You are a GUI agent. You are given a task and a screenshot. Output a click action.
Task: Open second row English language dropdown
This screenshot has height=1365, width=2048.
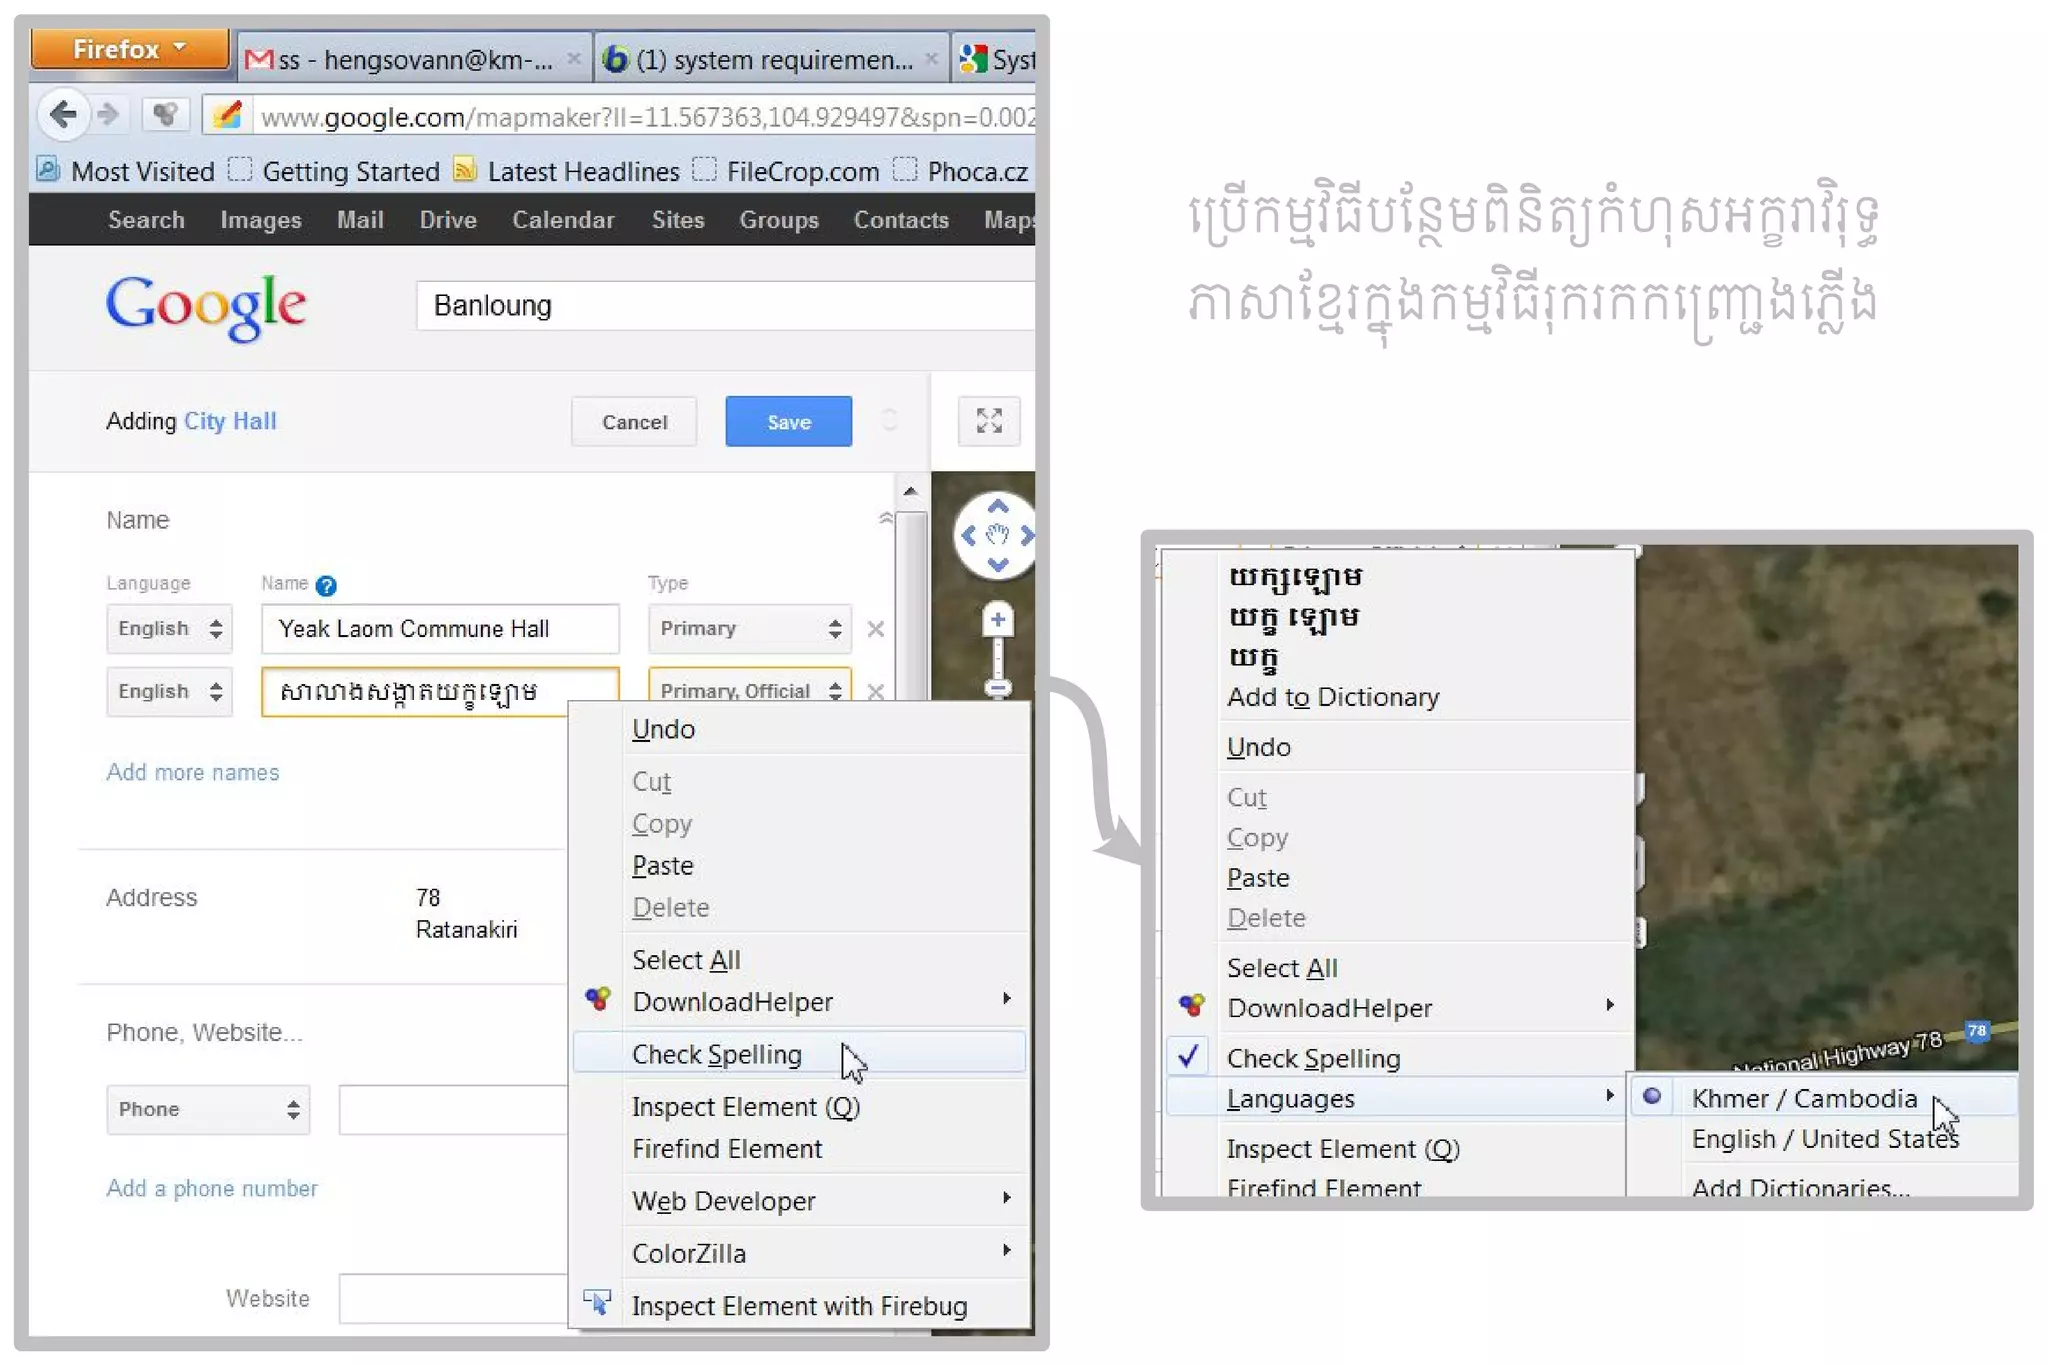coord(169,691)
